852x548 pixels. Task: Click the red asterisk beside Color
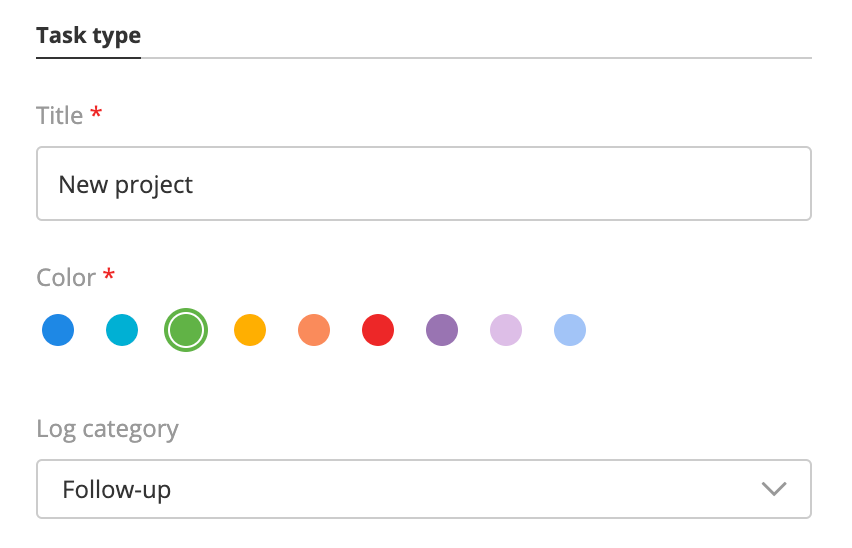pyautogui.click(x=109, y=275)
